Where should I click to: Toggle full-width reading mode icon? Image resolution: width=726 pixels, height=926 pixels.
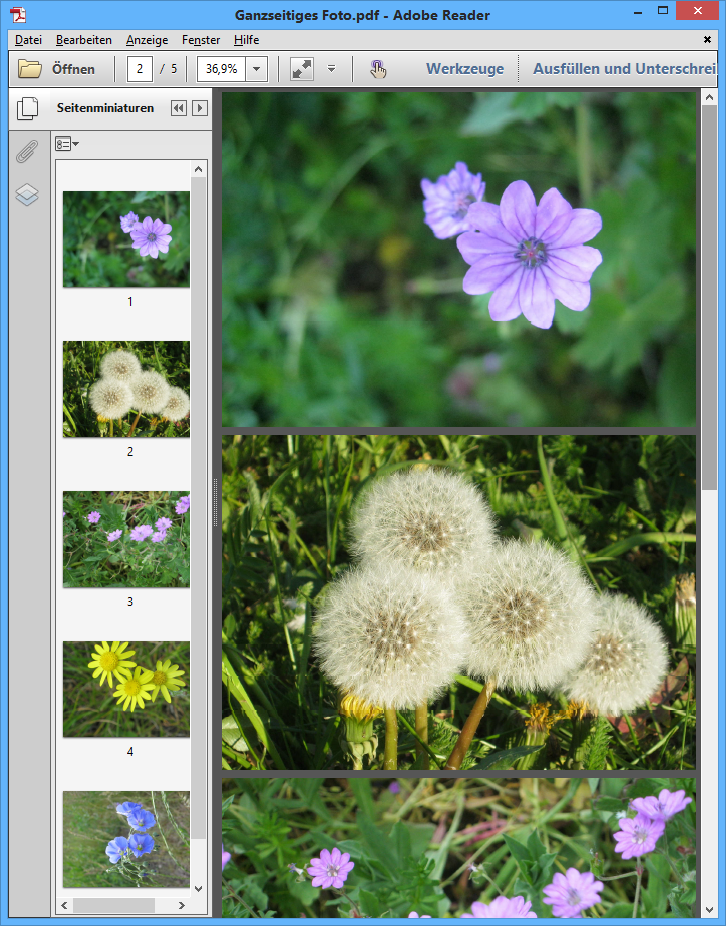tap(302, 69)
